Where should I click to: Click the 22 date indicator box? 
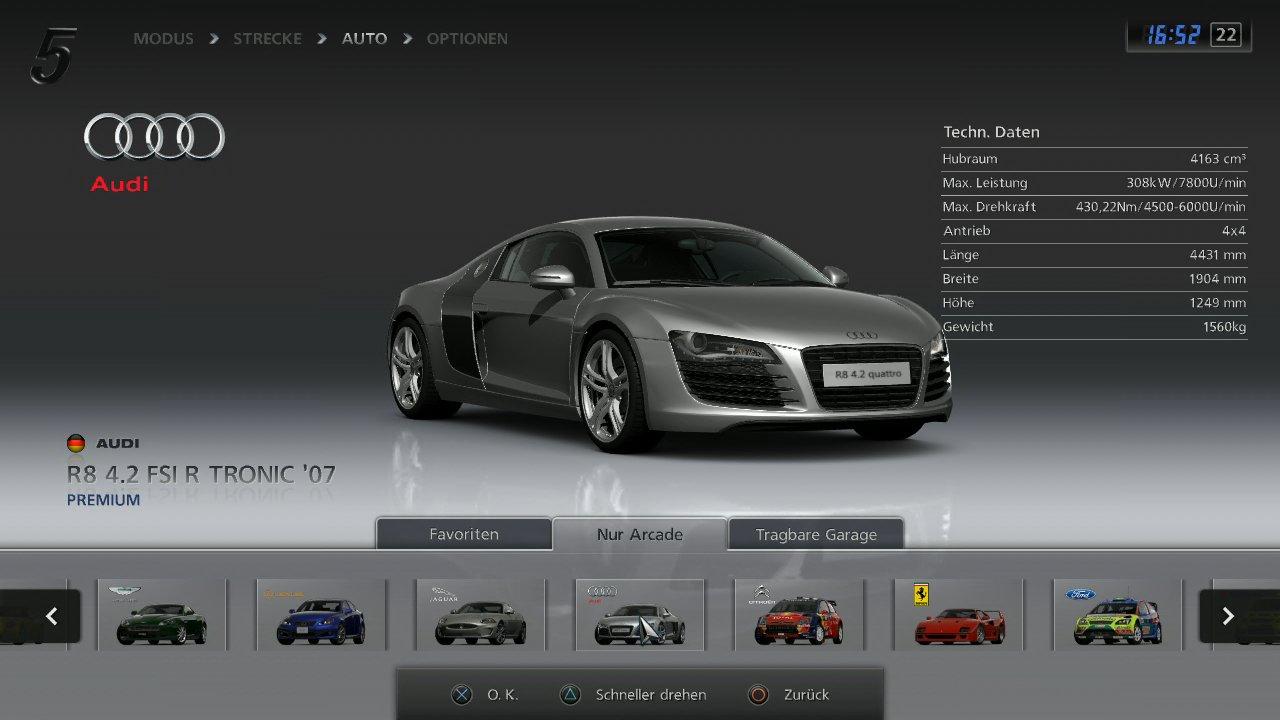point(1226,35)
